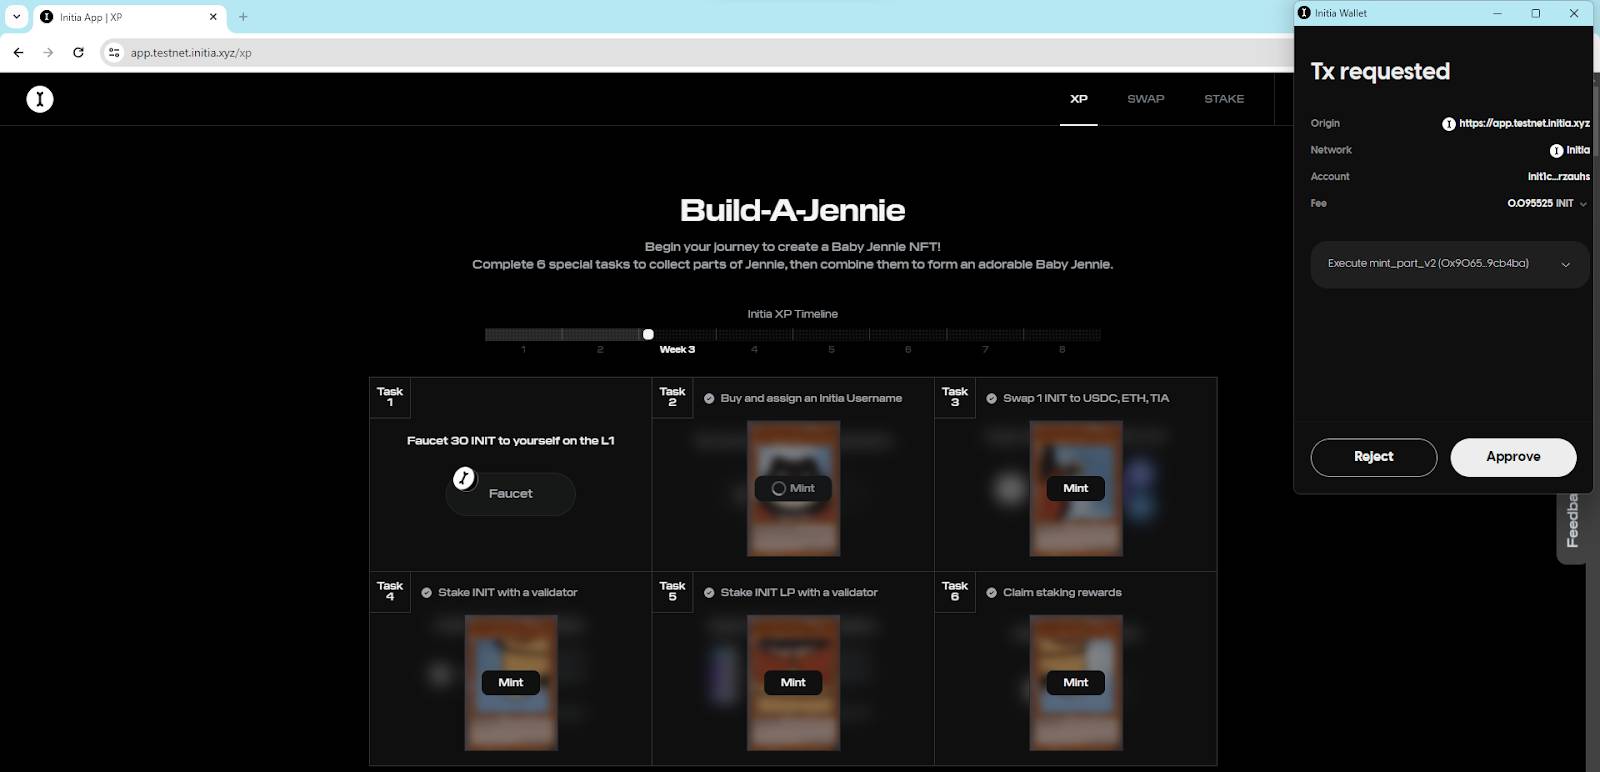Click the account address init1c...rzauhs
This screenshot has height=772, width=1600.
click(1558, 177)
